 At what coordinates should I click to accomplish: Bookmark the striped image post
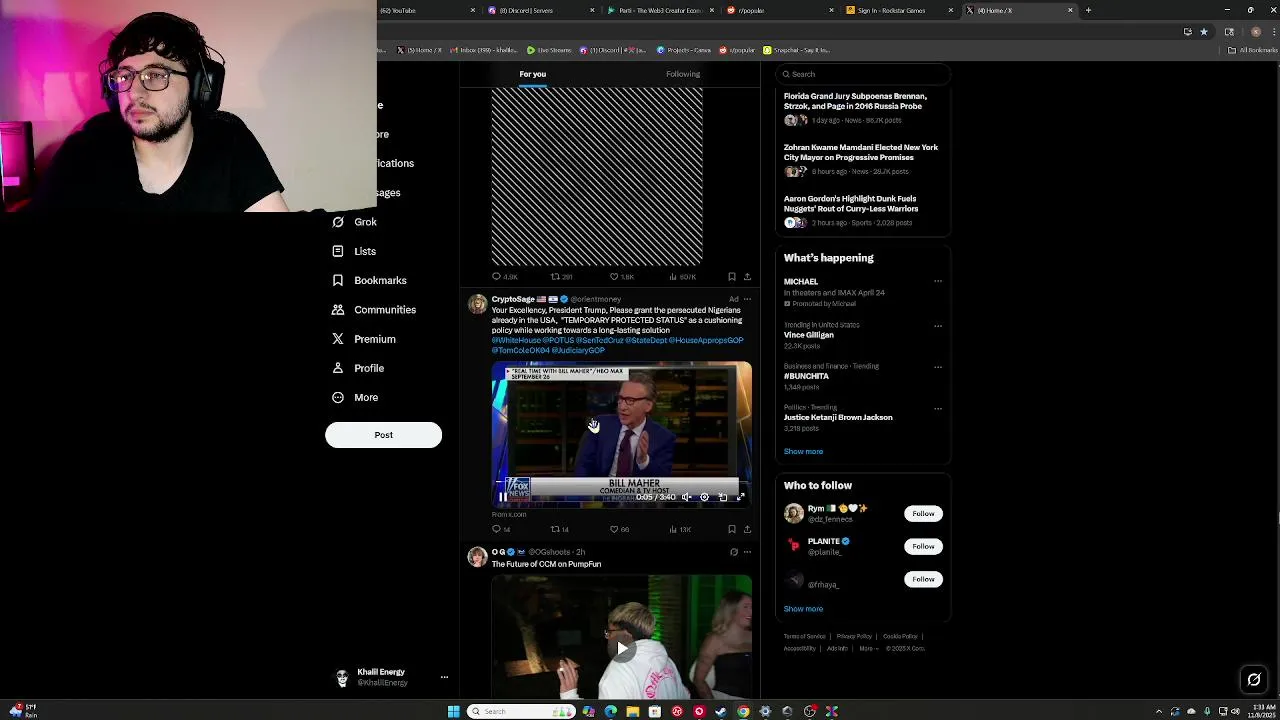(x=732, y=277)
